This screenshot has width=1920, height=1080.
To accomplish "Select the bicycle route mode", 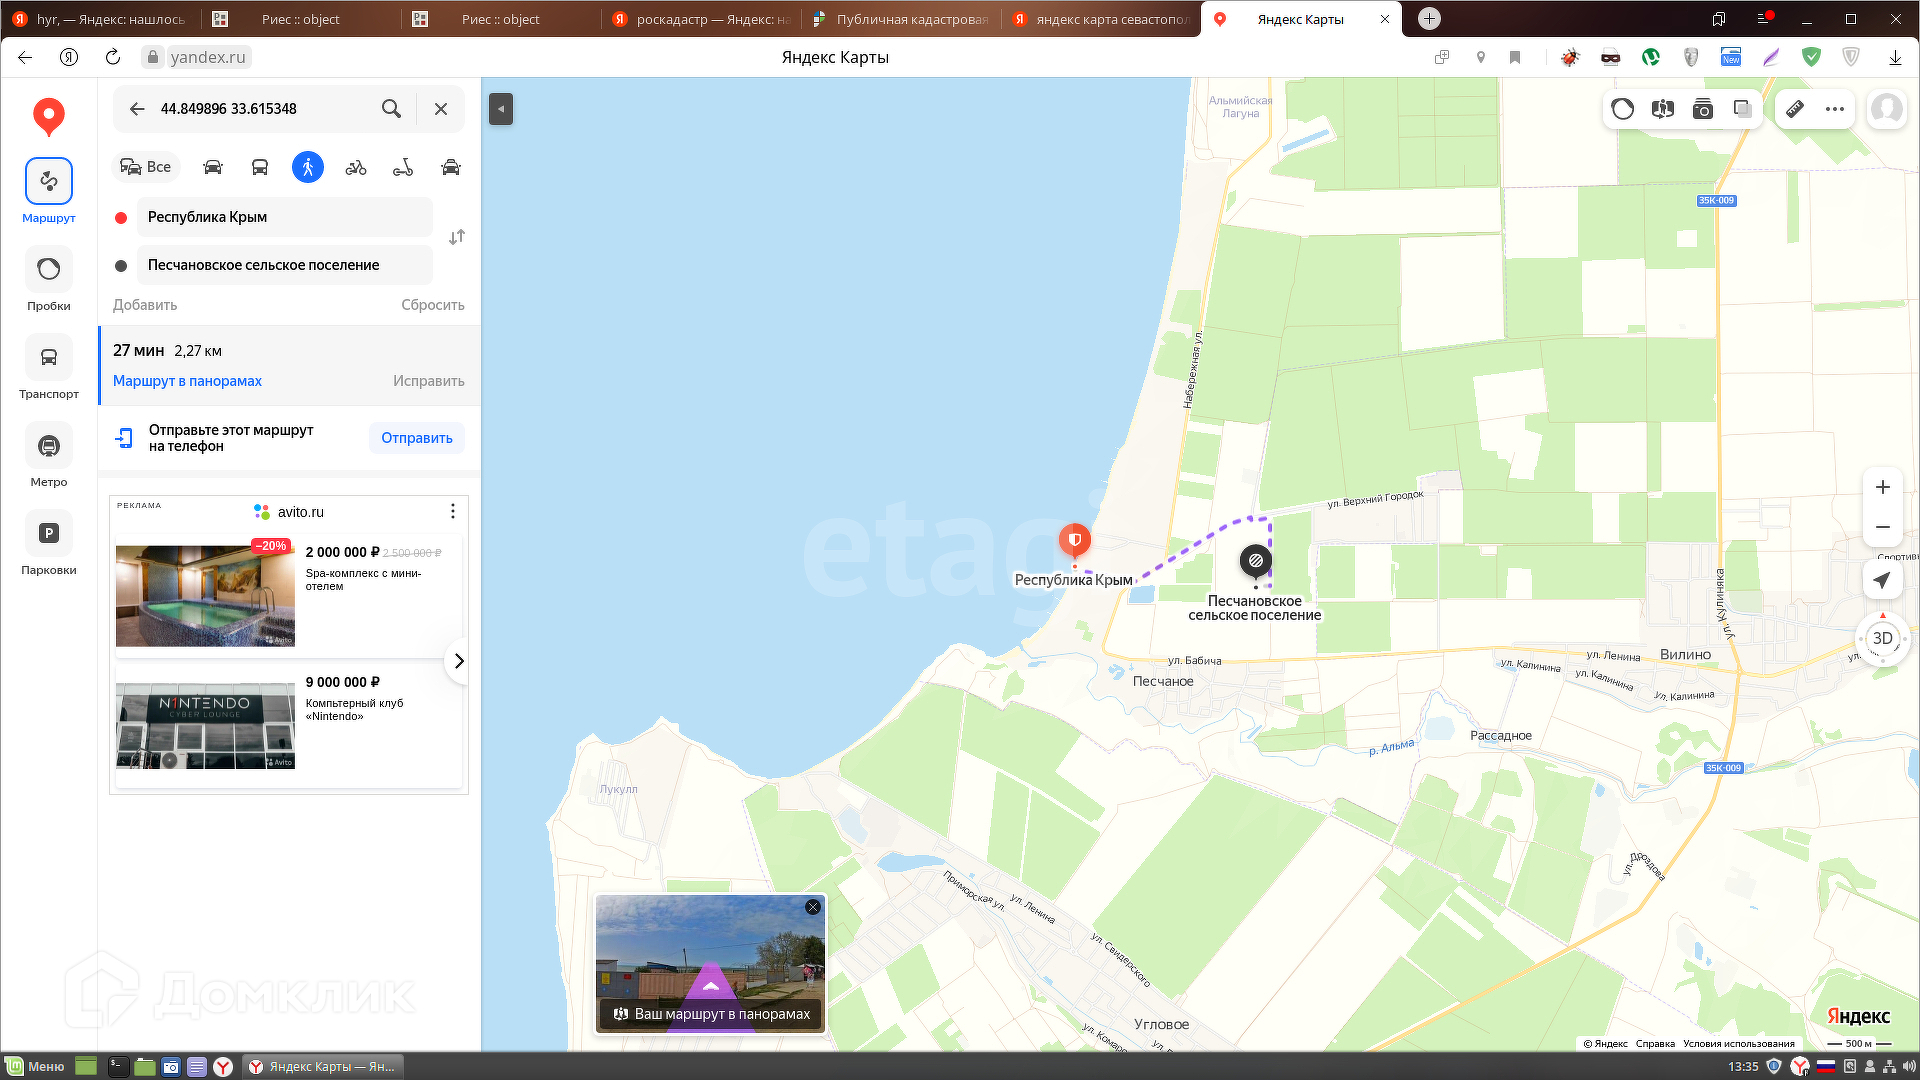I will coord(356,167).
